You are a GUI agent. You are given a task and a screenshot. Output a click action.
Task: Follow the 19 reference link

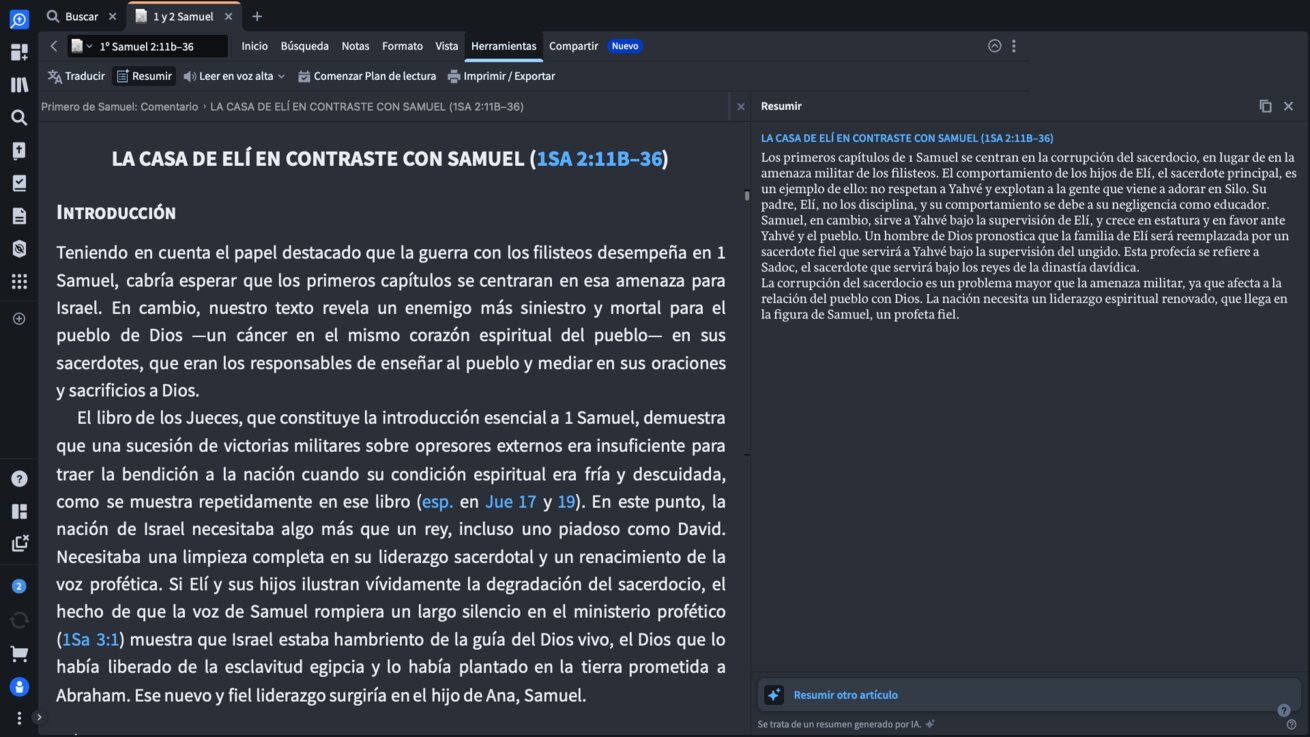pyautogui.click(x=566, y=501)
